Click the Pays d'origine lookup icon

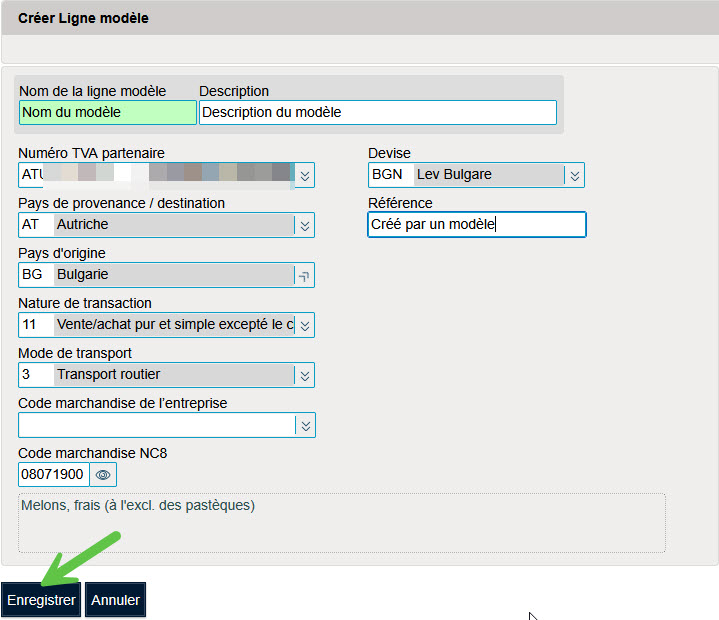(x=304, y=275)
